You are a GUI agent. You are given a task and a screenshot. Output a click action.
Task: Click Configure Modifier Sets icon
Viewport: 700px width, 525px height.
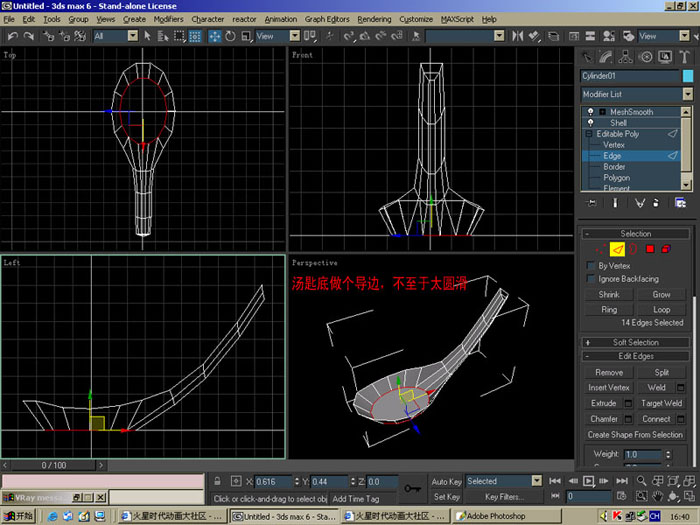coord(680,203)
